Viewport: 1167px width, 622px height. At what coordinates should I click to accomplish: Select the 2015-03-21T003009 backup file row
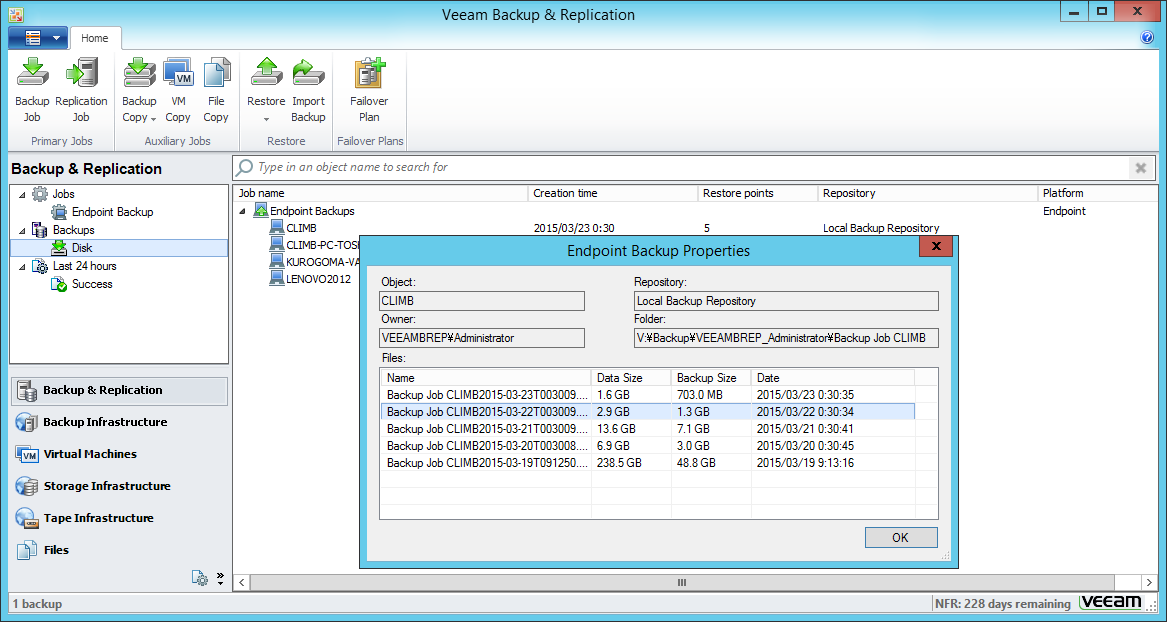(x=648, y=429)
